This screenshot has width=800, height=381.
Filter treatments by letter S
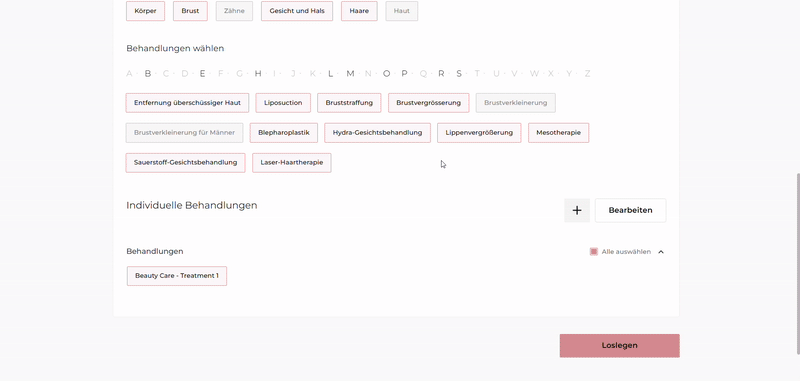click(459, 73)
